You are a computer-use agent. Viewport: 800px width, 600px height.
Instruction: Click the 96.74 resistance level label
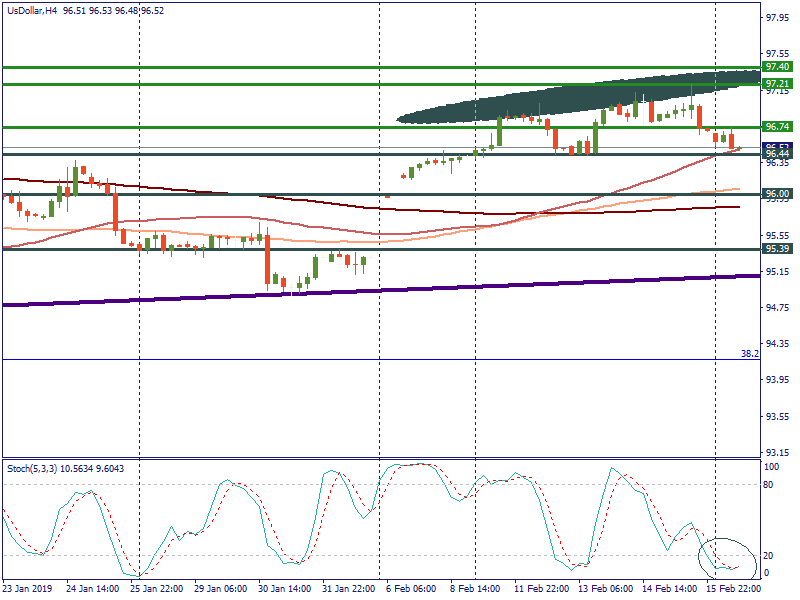tap(777, 127)
